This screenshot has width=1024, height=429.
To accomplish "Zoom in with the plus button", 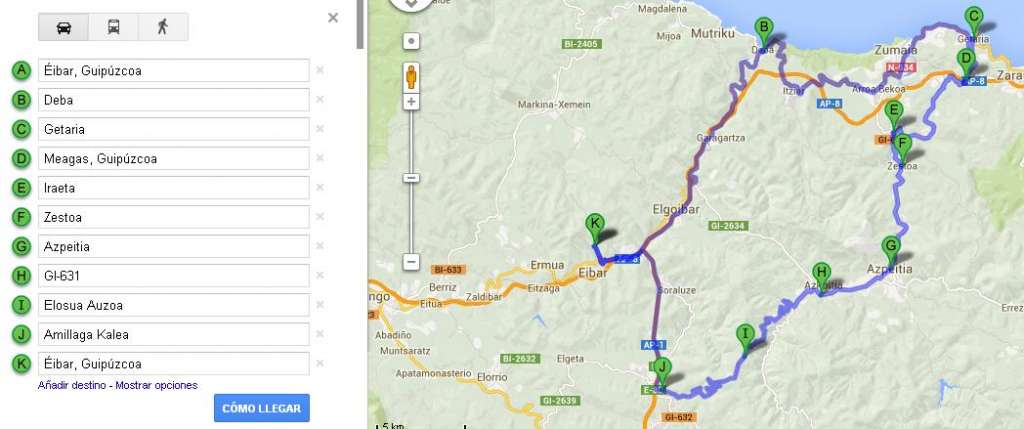I will pos(411,102).
